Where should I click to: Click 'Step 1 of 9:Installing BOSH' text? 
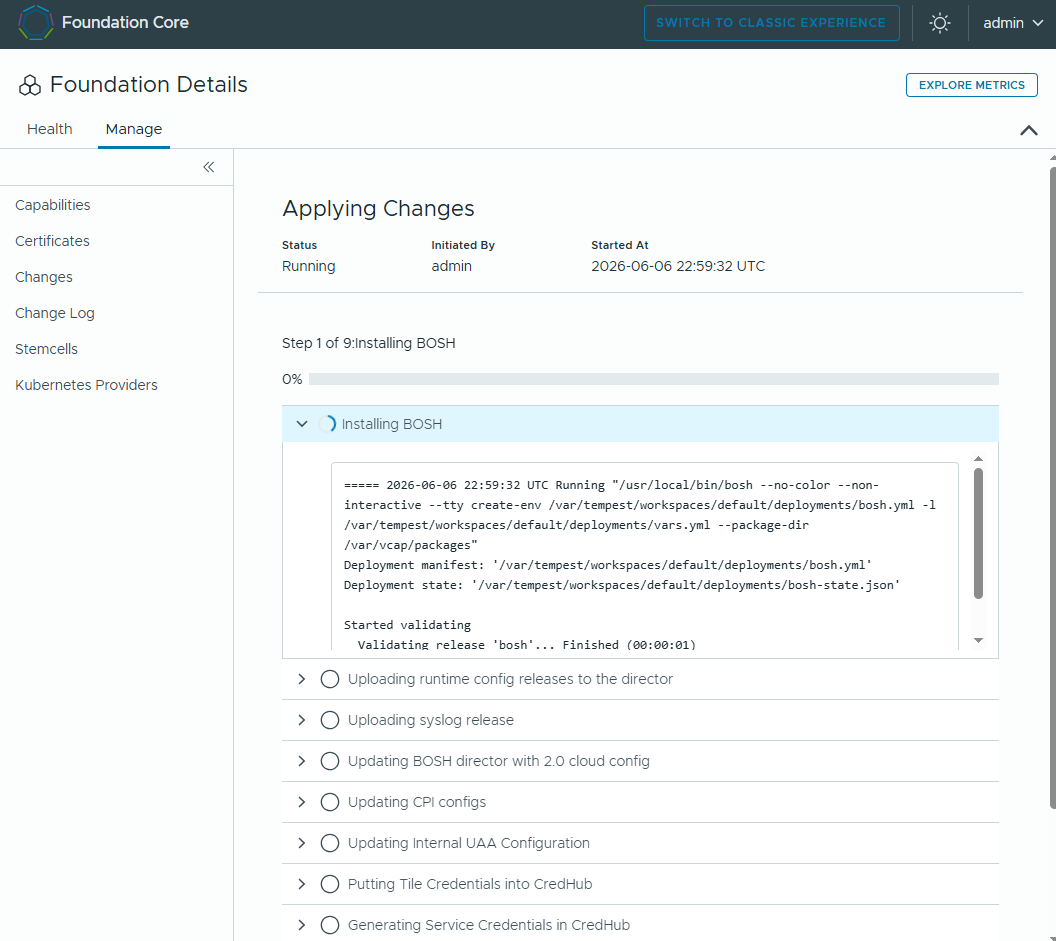(368, 343)
